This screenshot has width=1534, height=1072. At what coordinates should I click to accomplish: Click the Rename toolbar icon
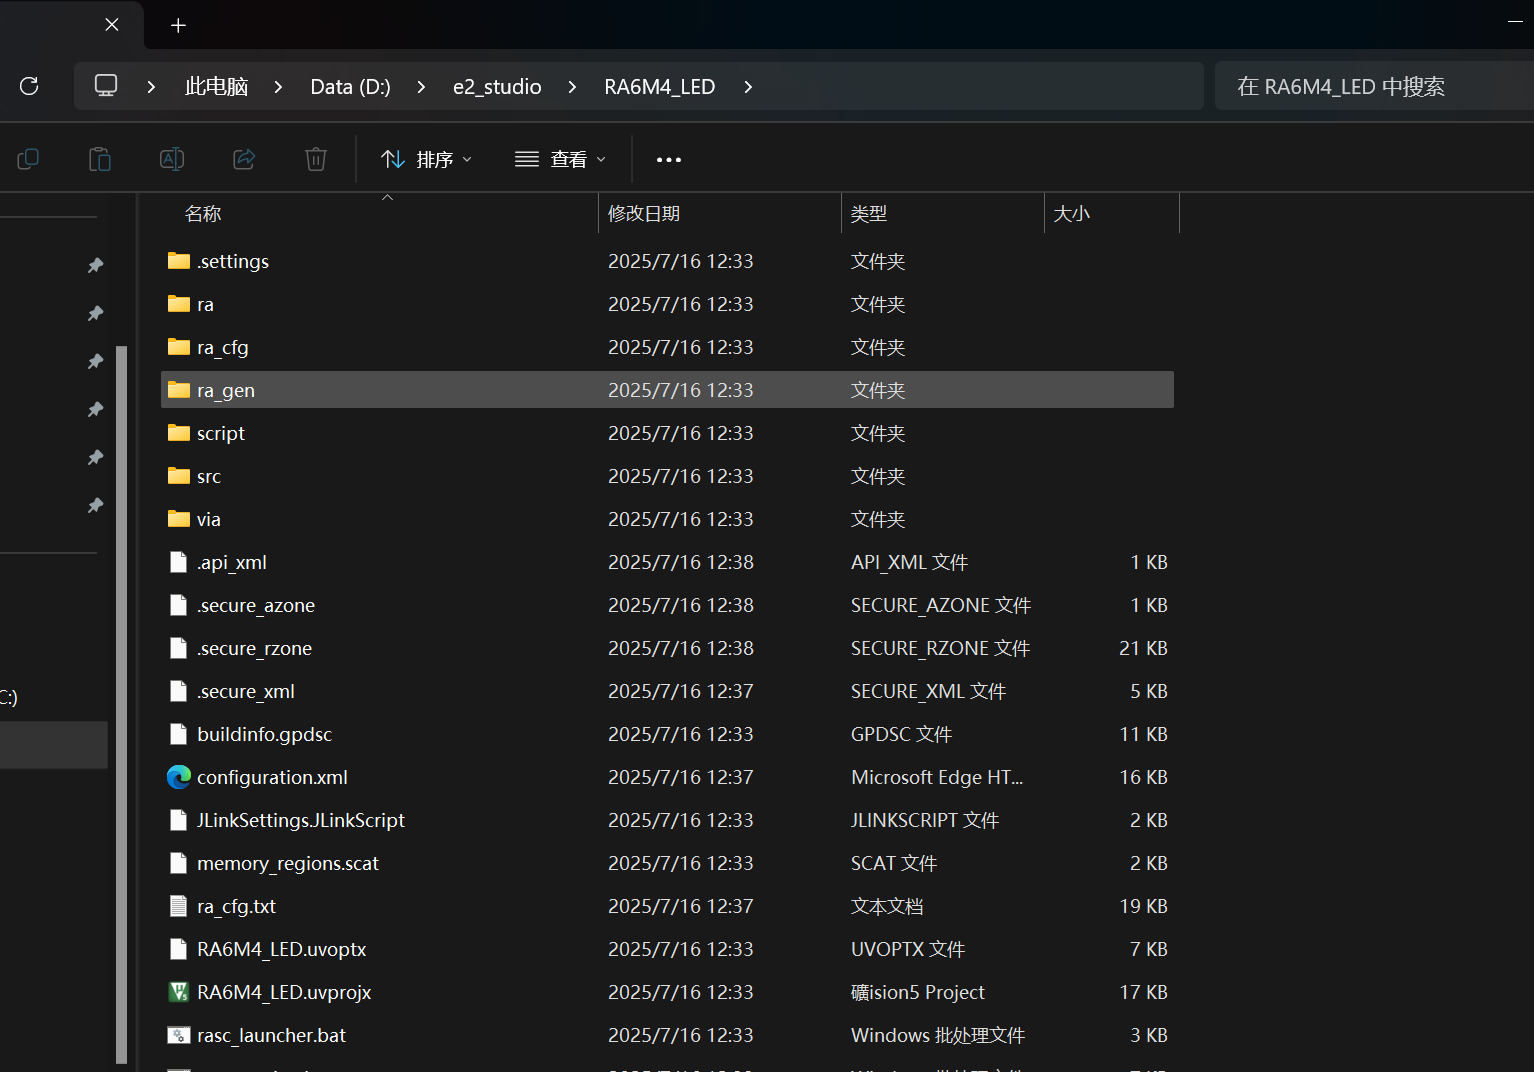(x=172, y=159)
